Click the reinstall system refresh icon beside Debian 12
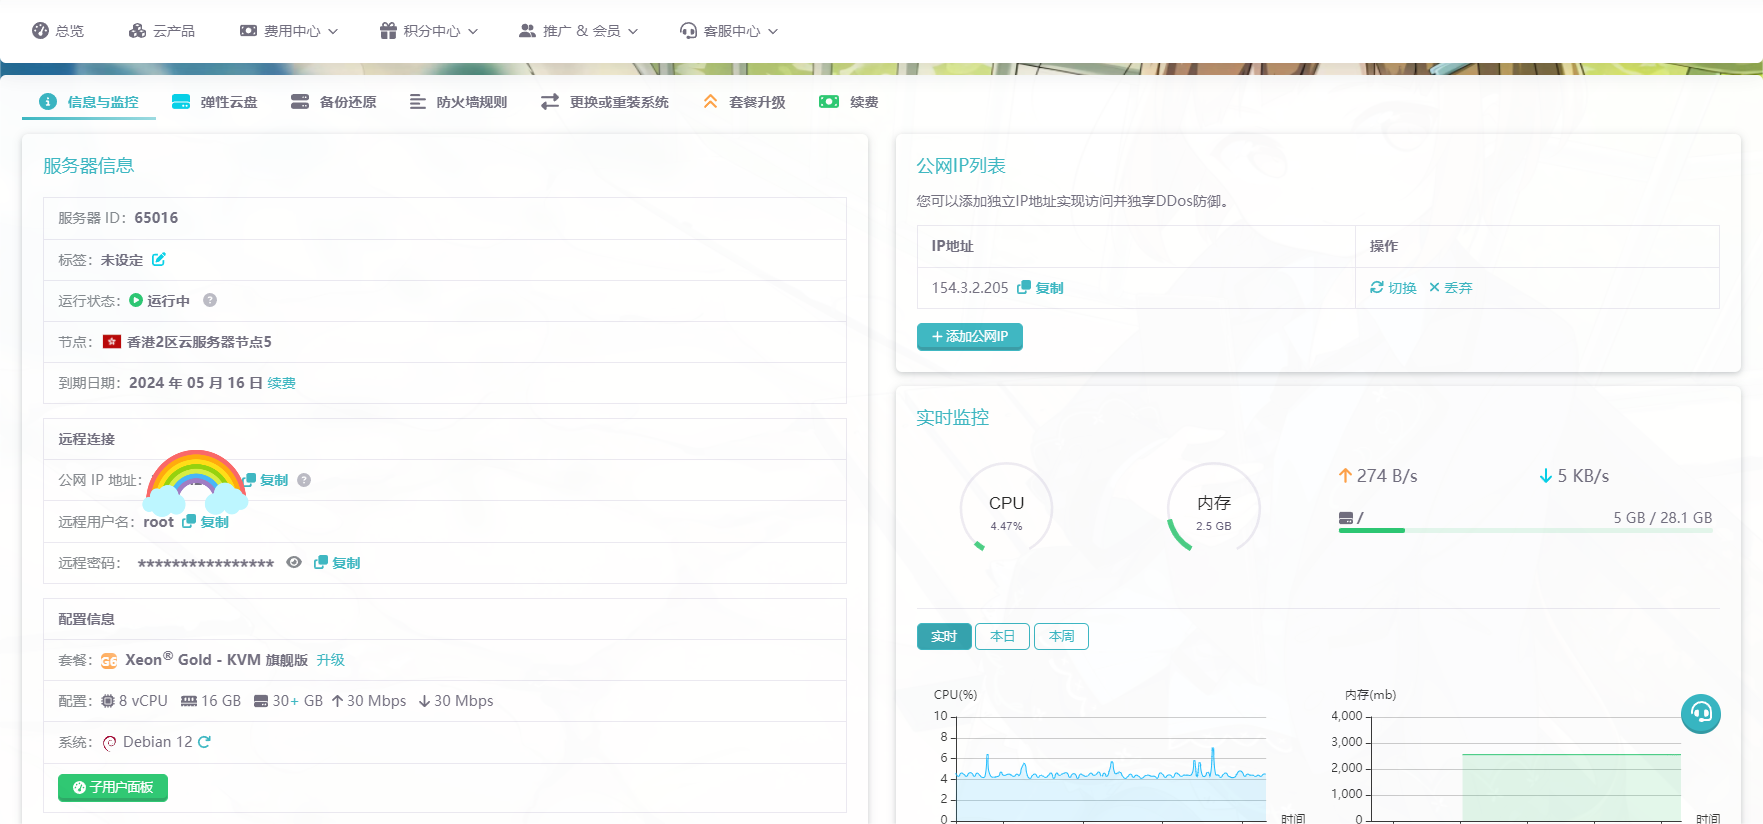The image size is (1763, 824). tap(205, 742)
